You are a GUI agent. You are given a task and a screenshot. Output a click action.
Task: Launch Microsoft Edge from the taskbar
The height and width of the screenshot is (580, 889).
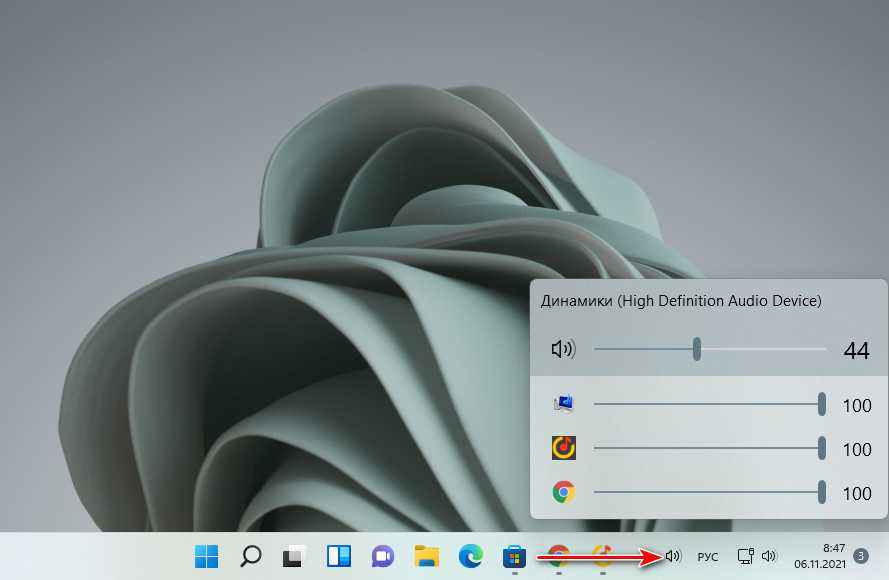coord(470,556)
